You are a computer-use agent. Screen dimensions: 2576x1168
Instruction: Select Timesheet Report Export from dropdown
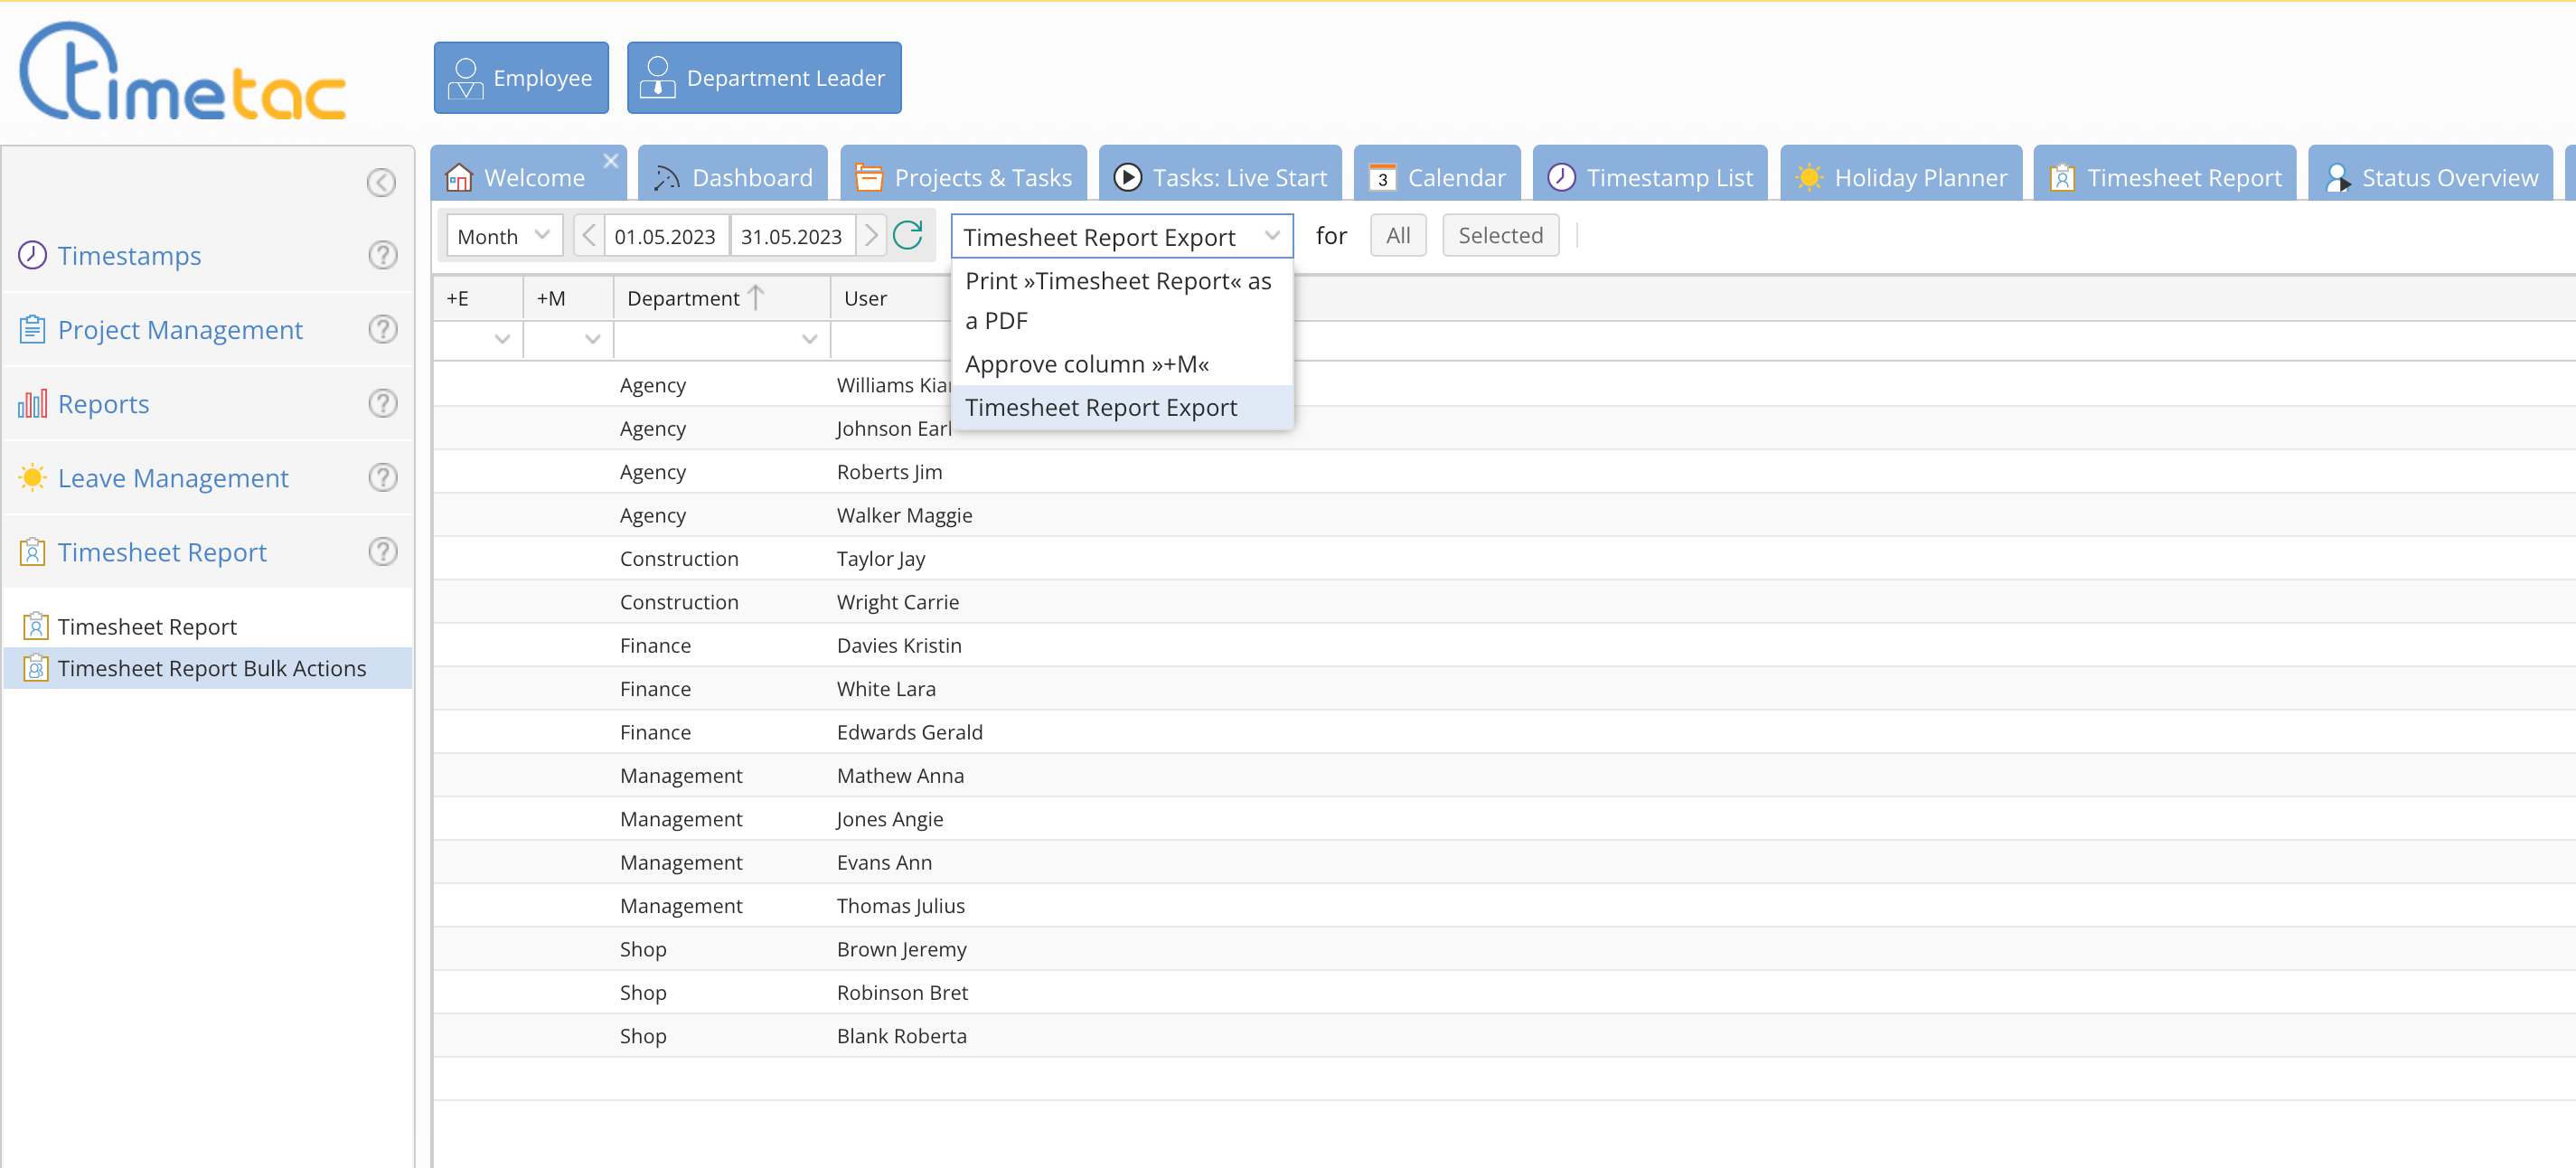1099,406
